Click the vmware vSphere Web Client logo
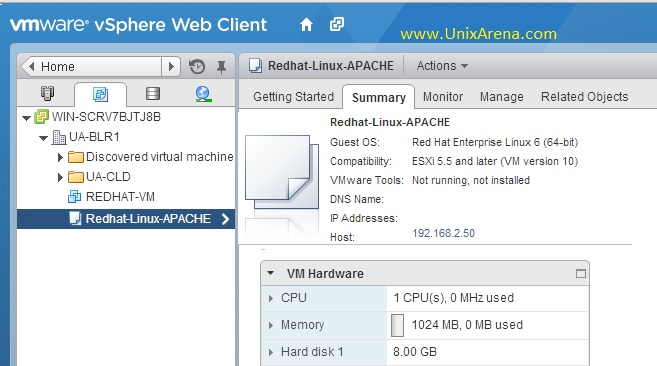Viewport: 657px width, 366px height. [x=138, y=25]
